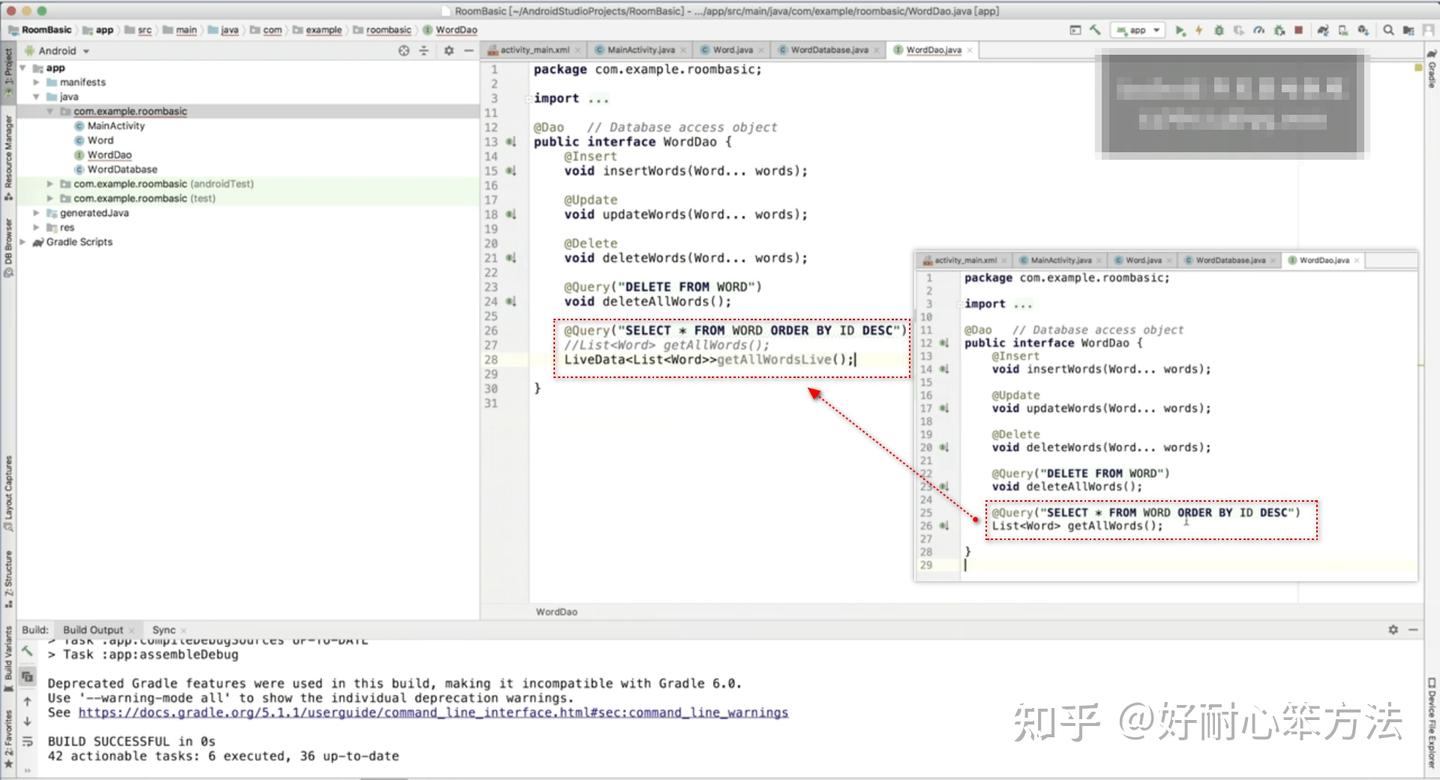The image size is (1440, 780).
Task: Expand the Gradle Scripts node
Action: (x=23, y=242)
